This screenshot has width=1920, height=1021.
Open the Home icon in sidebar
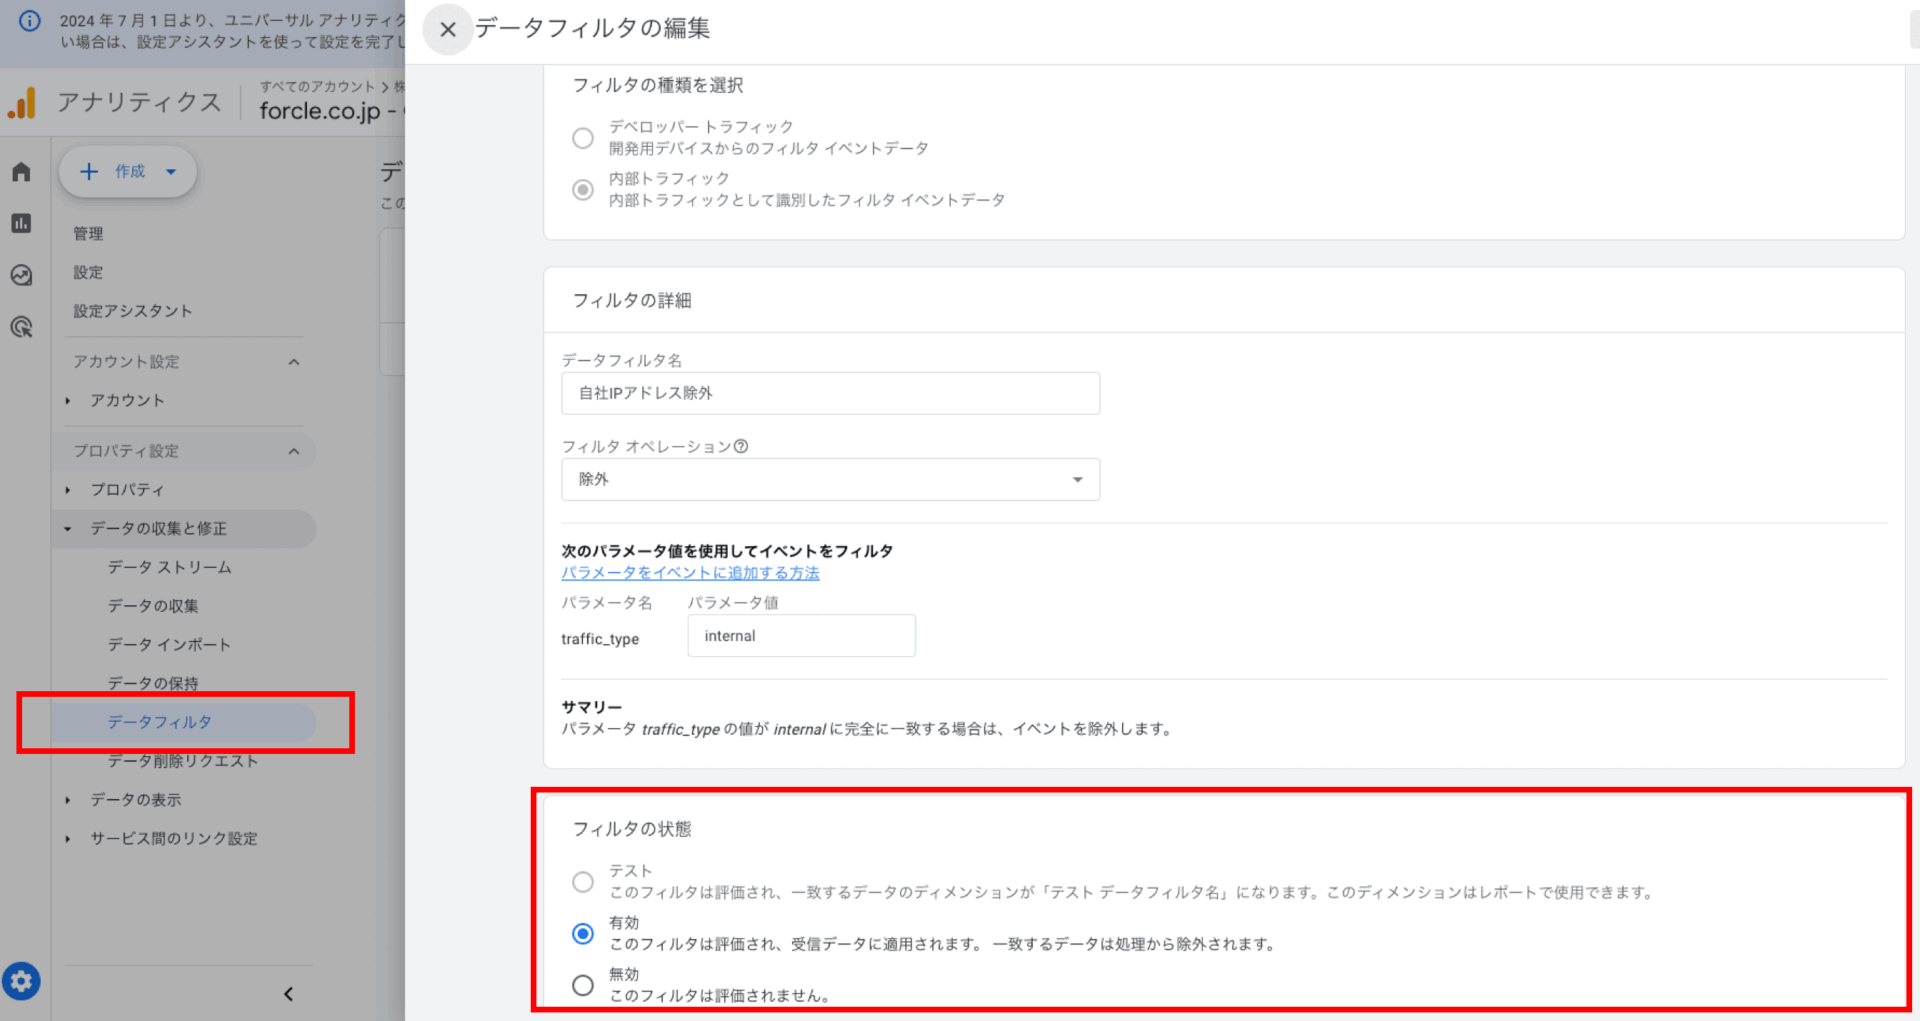click(21, 172)
